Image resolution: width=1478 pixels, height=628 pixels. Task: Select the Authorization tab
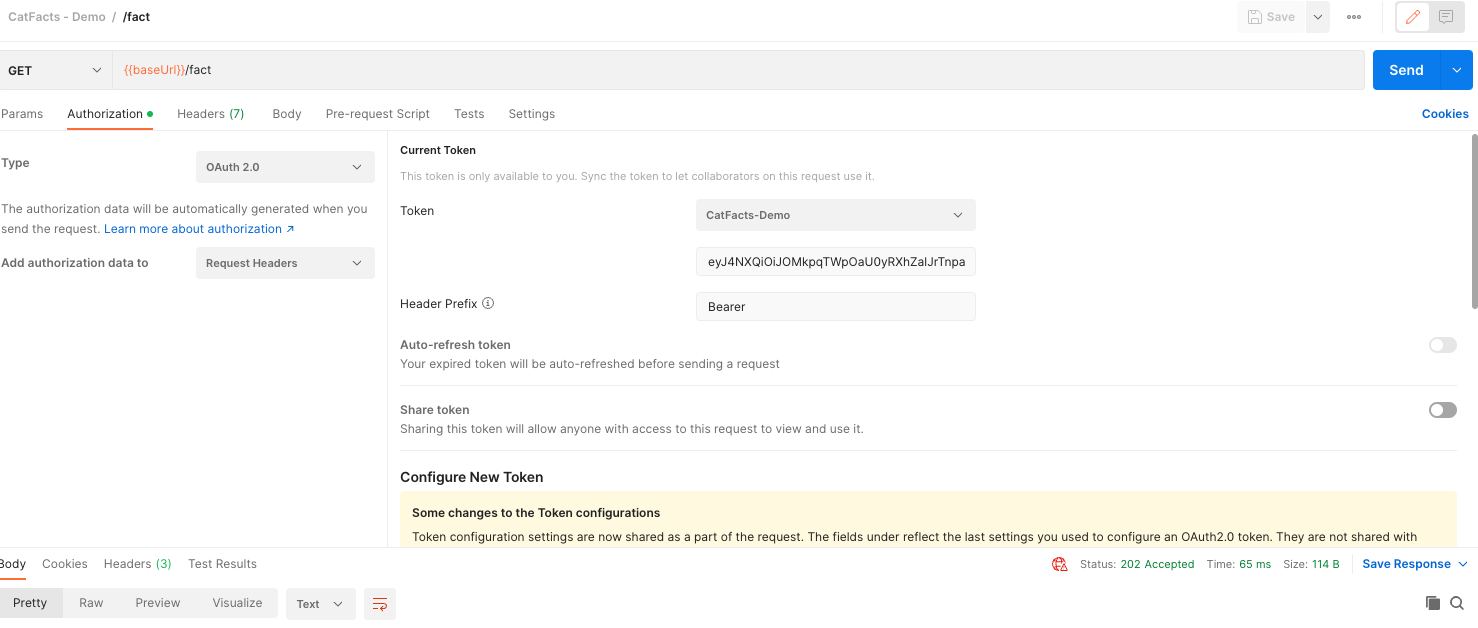[x=110, y=114]
